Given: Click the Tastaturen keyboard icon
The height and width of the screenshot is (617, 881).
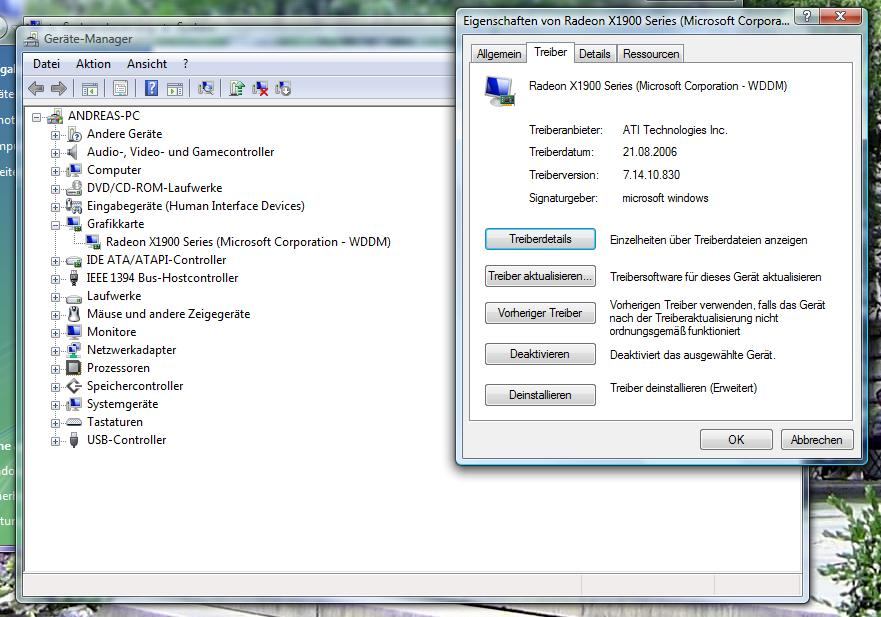Looking at the screenshot, I should pyautogui.click(x=74, y=422).
